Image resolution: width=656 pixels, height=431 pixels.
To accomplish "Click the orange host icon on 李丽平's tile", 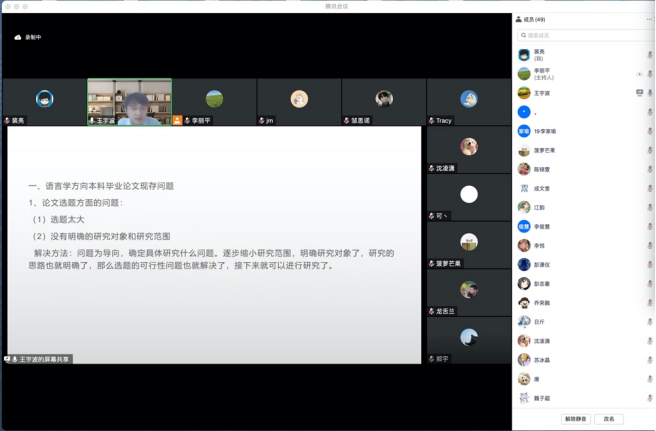I will point(178,120).
